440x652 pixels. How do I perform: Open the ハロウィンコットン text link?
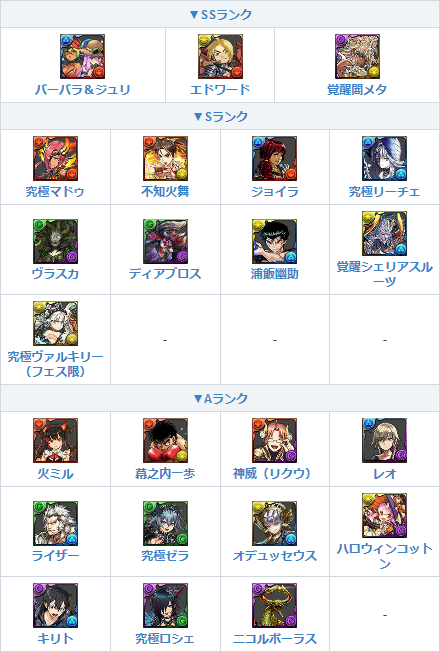[384, 556]
